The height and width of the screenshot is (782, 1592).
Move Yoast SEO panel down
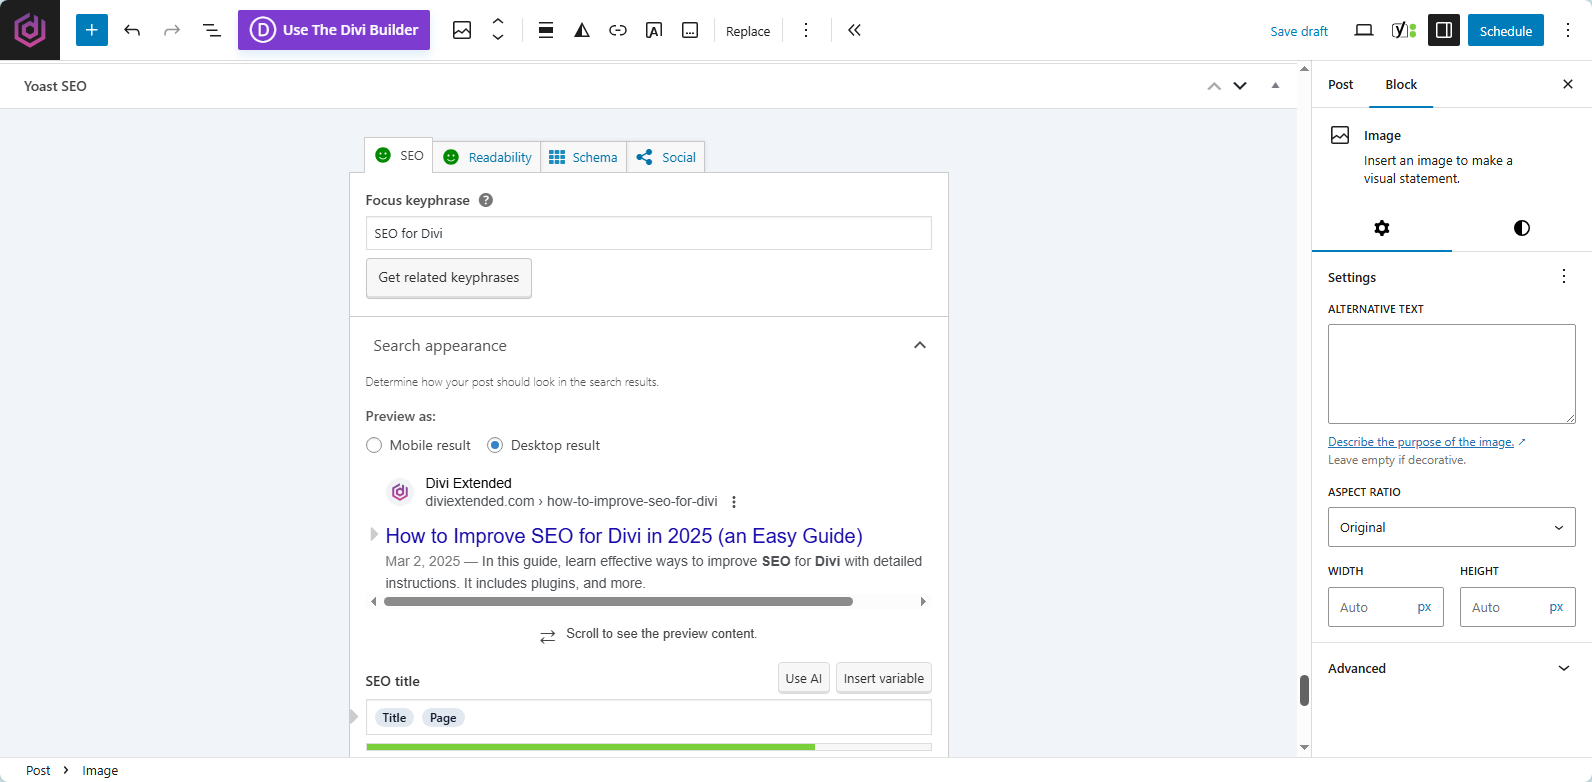[x=1240, y=86]
